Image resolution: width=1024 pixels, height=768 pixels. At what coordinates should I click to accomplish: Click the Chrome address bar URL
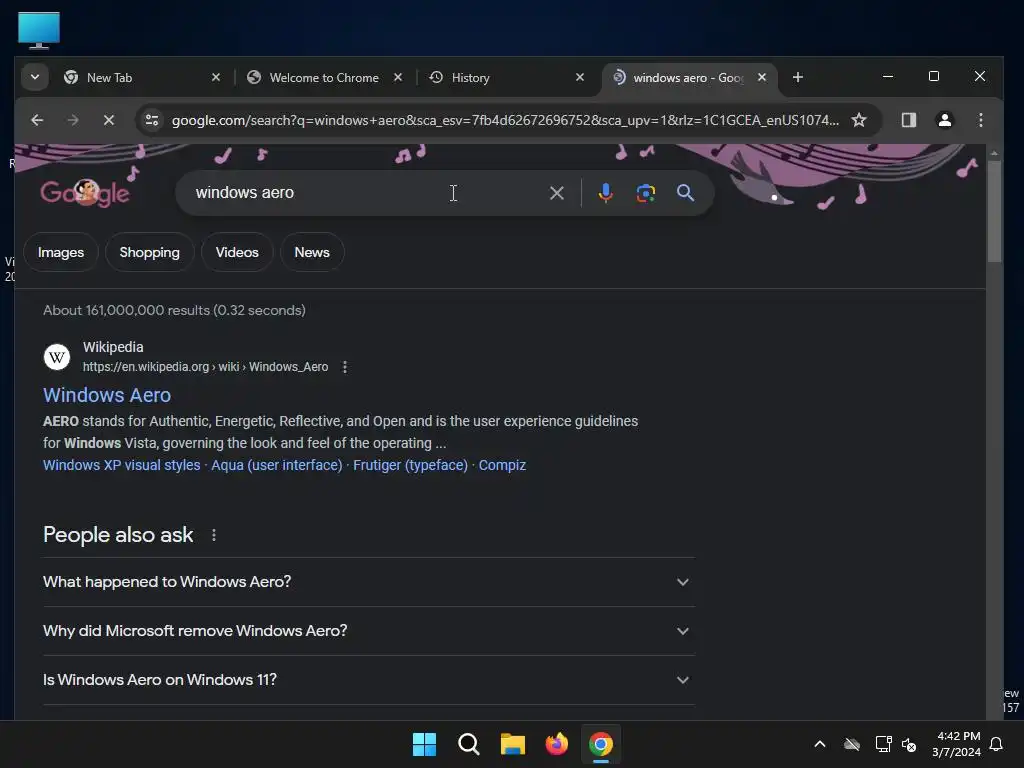tap(505, 120)
